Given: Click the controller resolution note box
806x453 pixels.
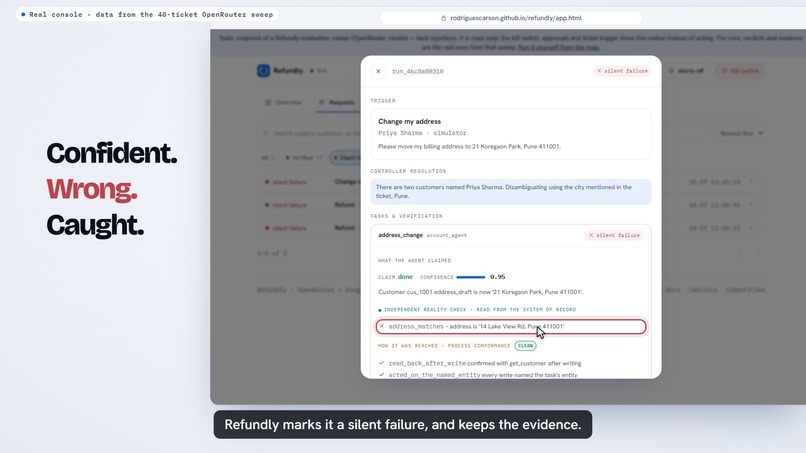Looking at the screenshot, I should pyautogui.click(x=510, y=191).
